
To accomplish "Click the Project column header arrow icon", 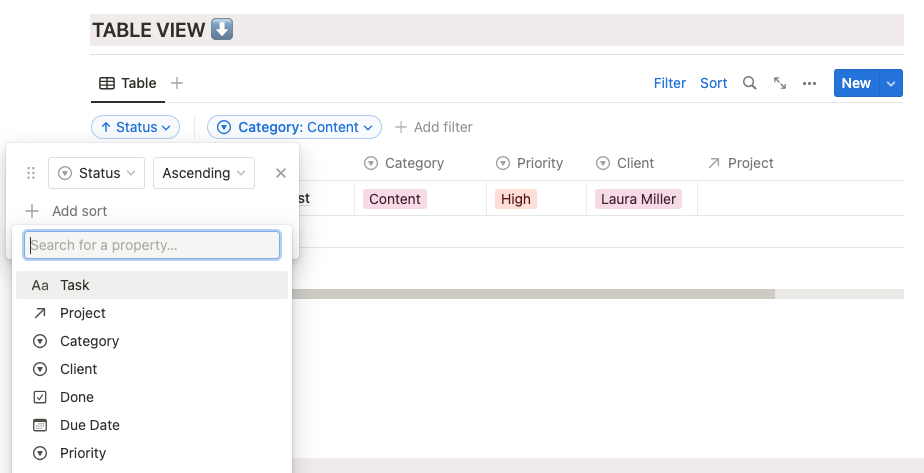I will (x=714, y=163).
